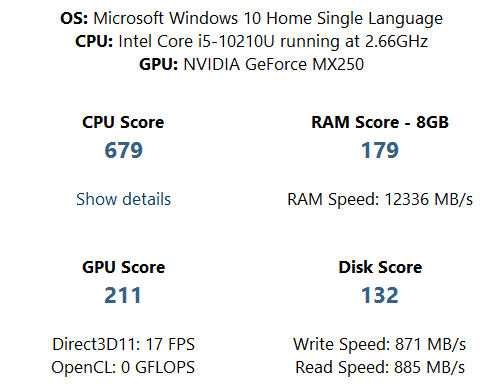Click the Direct3D11 17 FPS line

pyautogui.click(x=123, y=344)
